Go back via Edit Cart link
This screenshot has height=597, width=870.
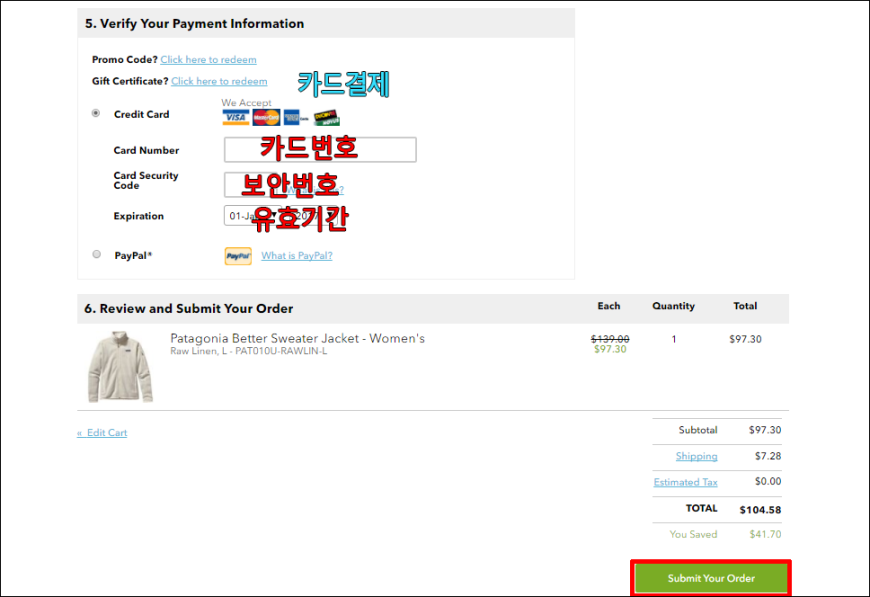pos(102,433)
